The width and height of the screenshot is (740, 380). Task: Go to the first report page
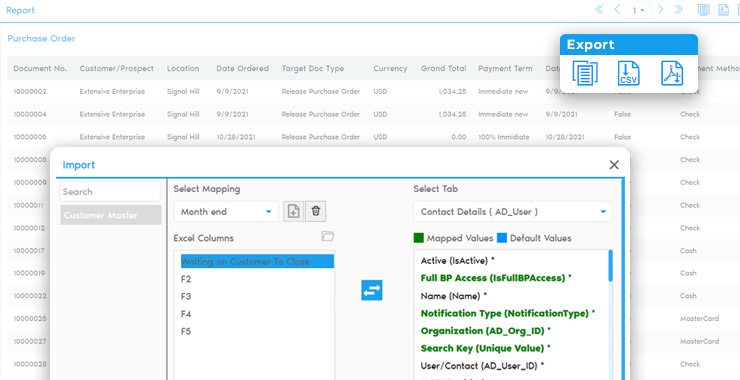tap(599, 9)
